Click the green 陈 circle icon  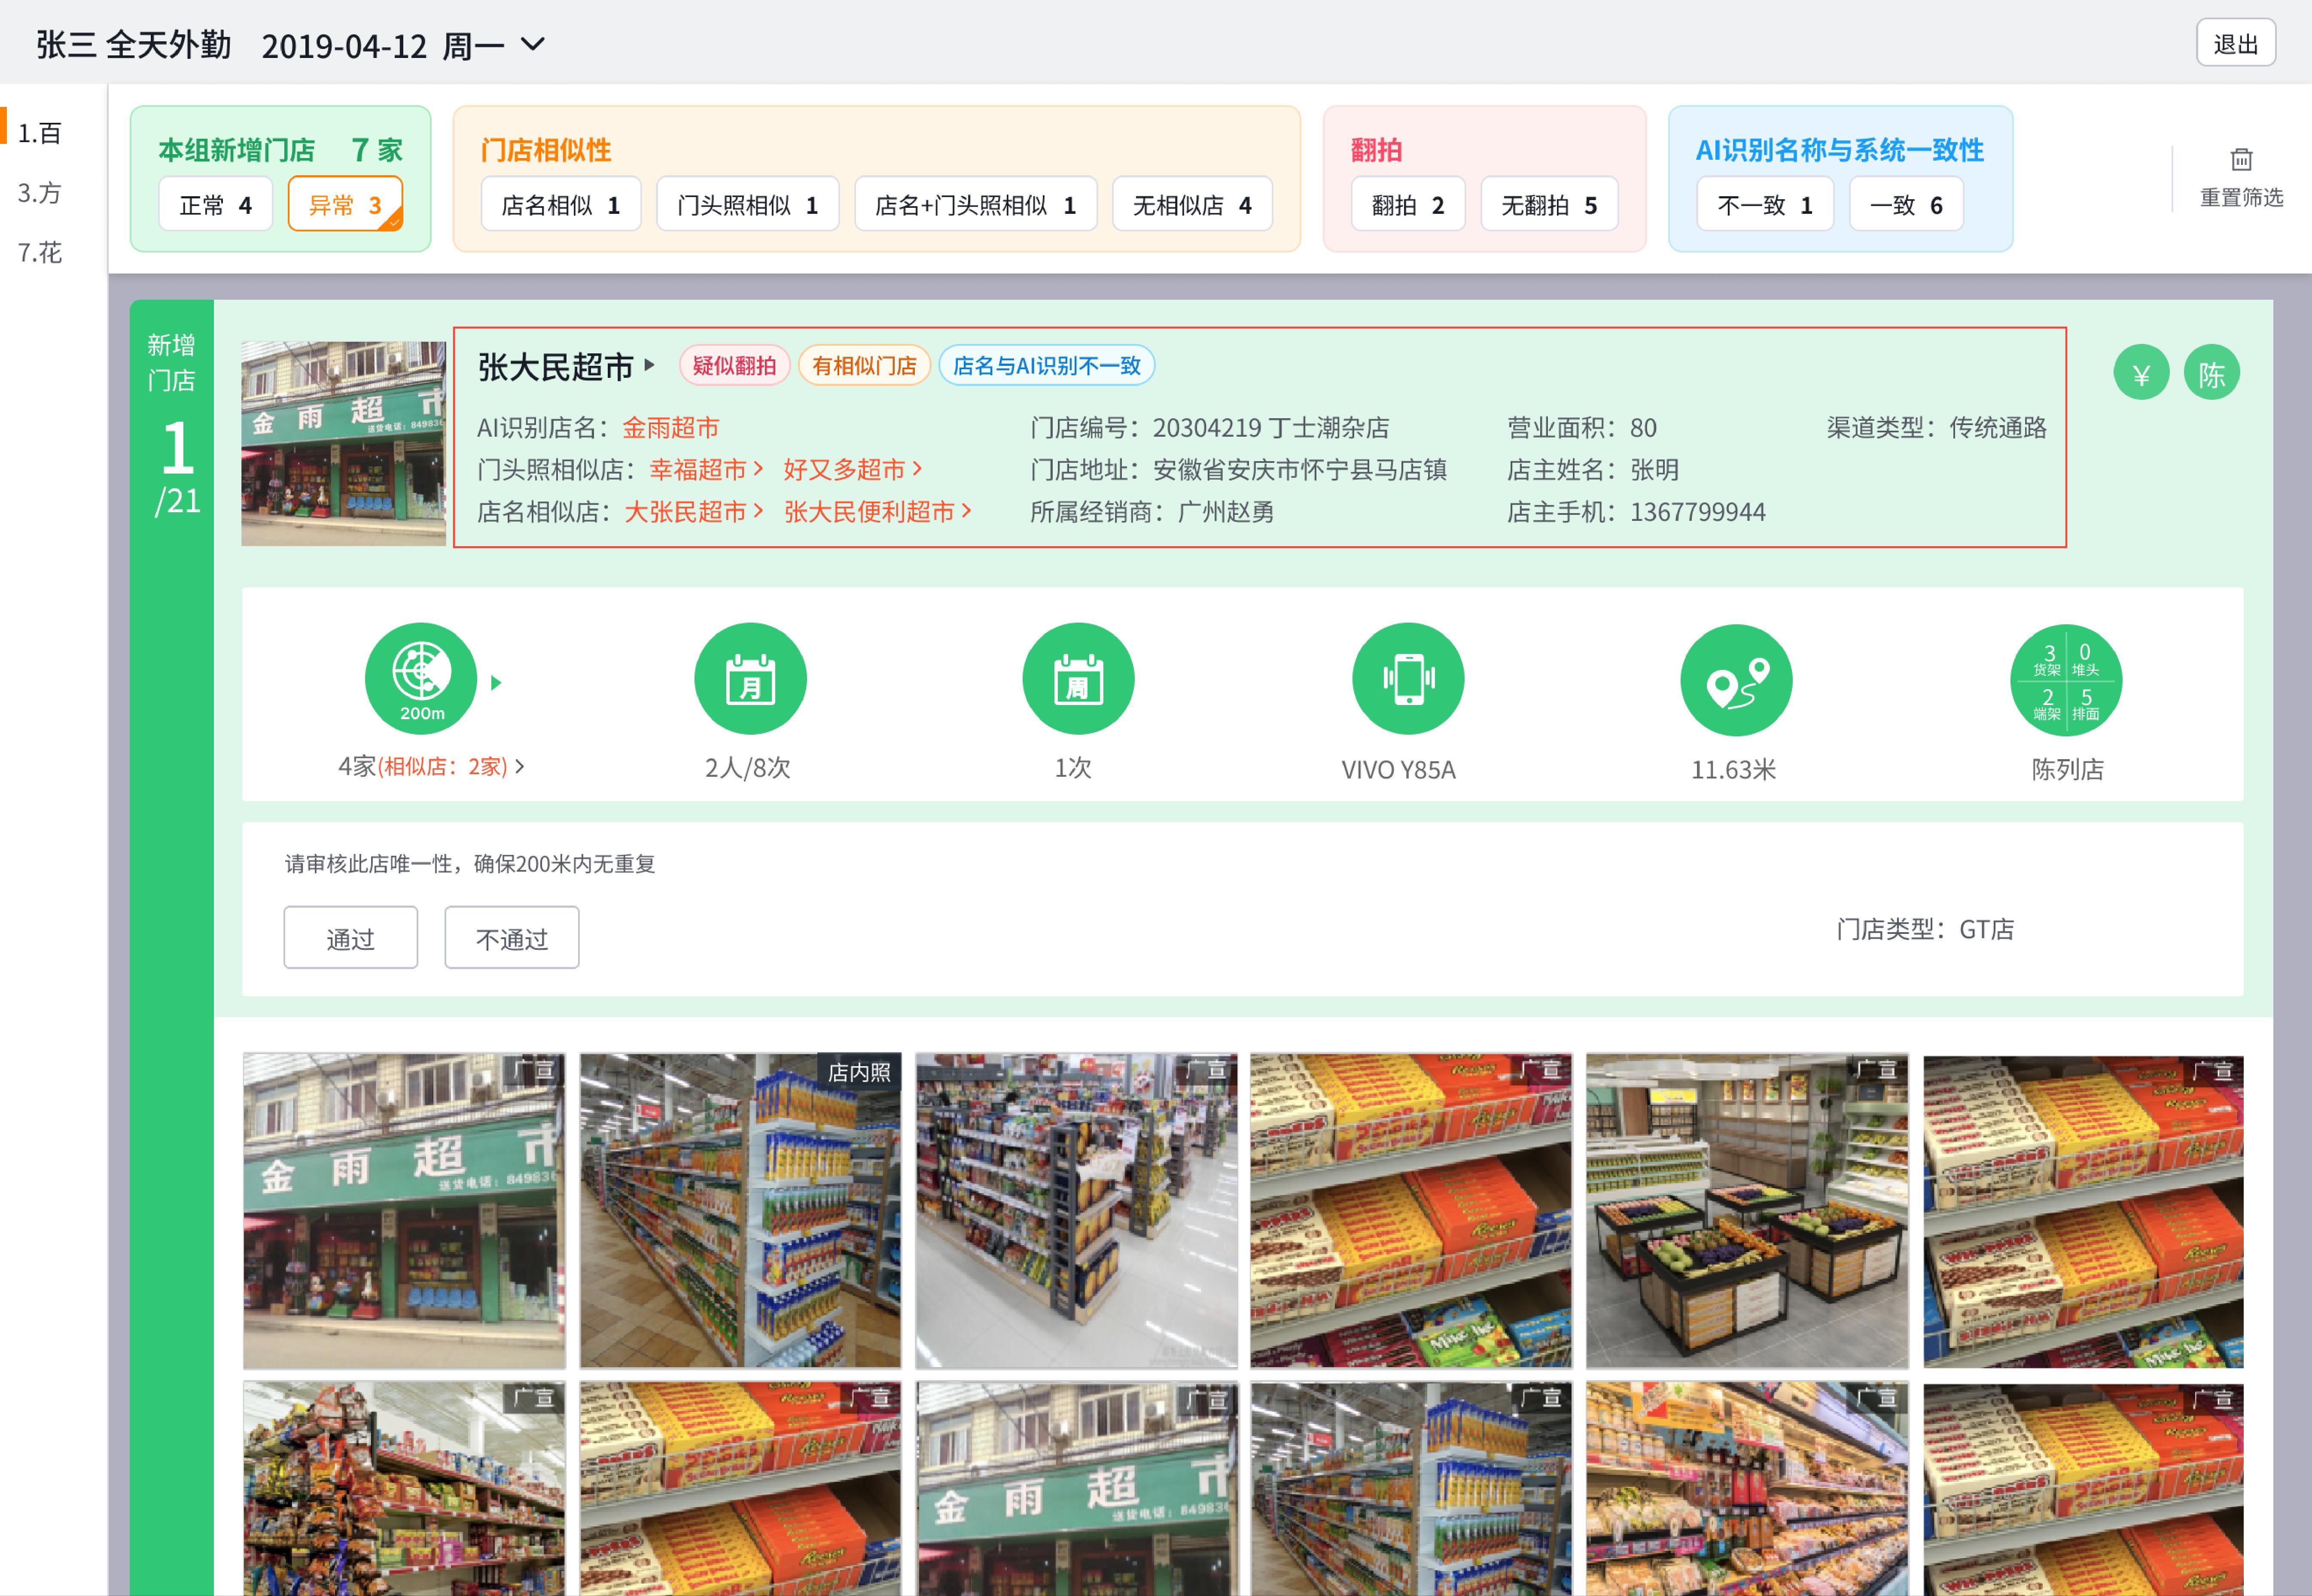pos(2211,373)
